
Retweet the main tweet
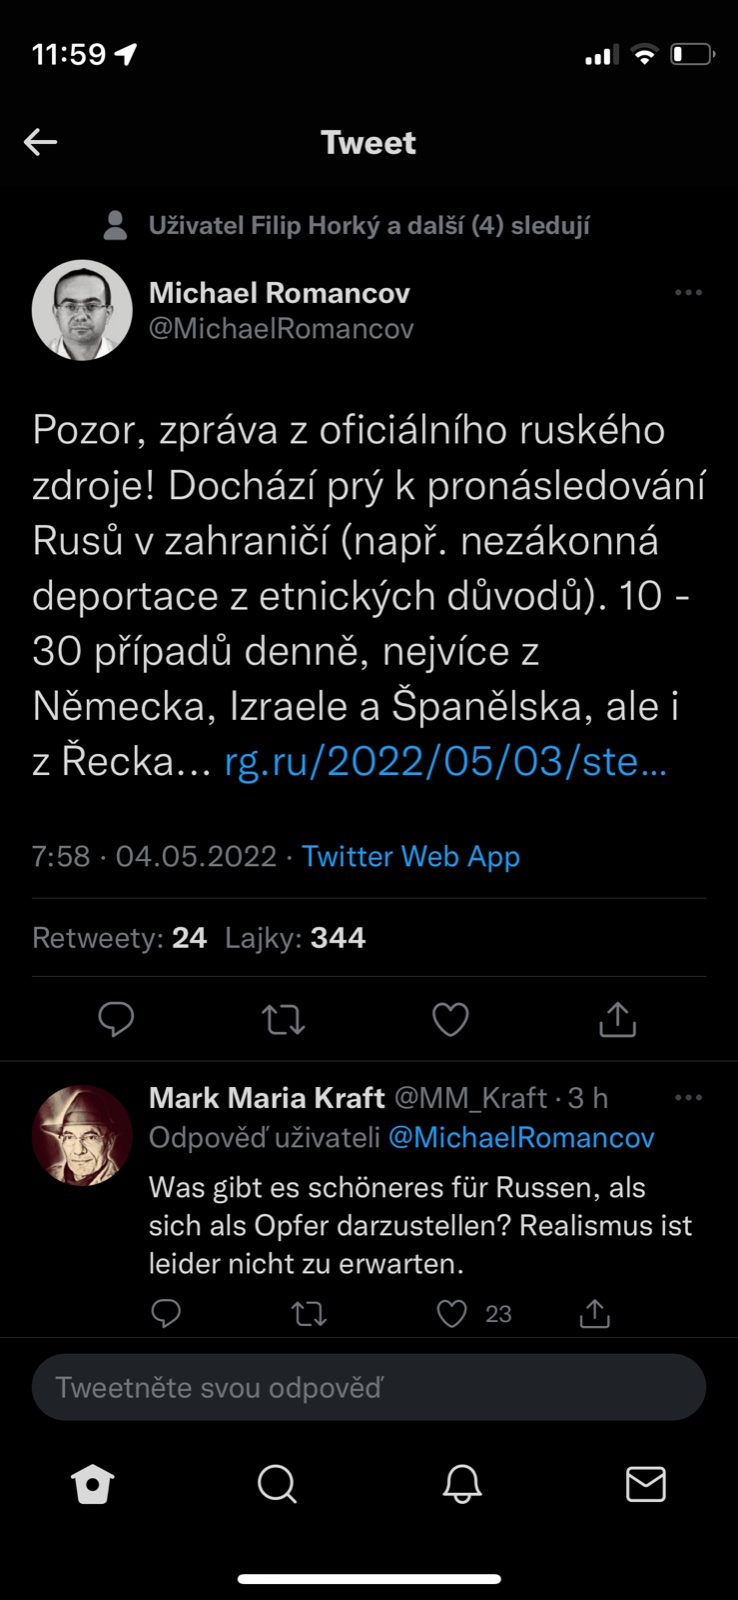283,1019
